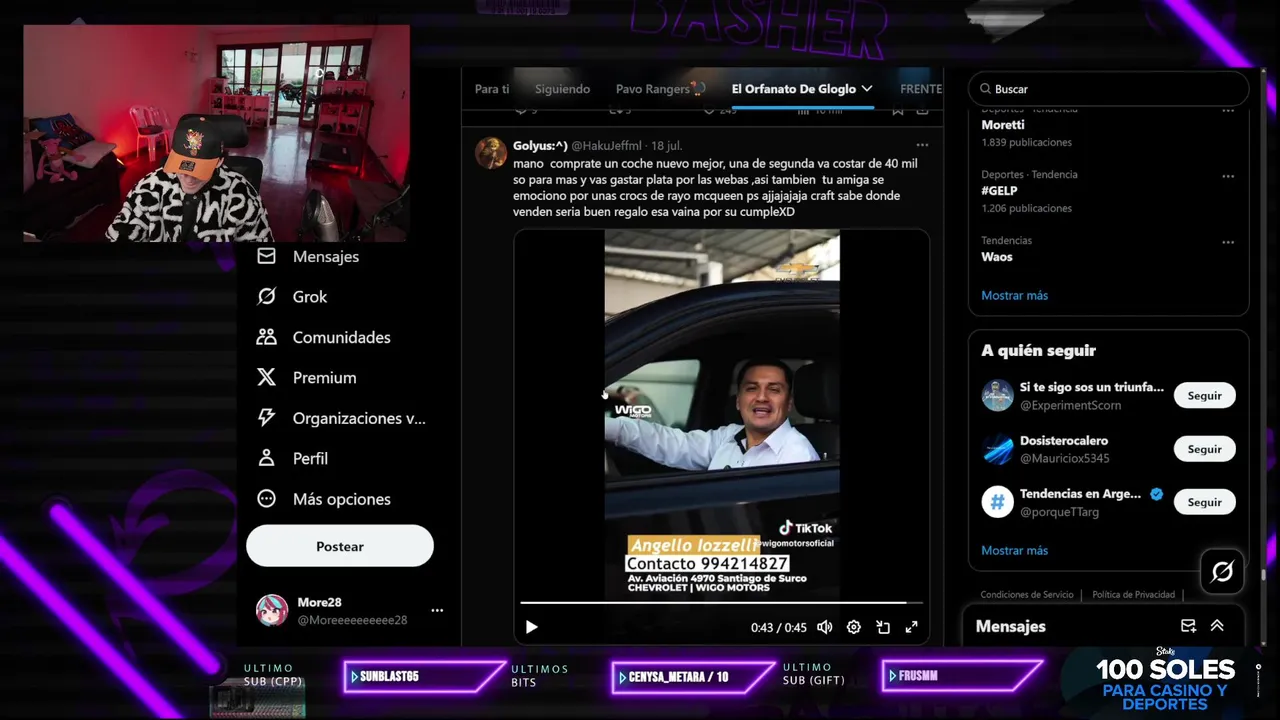This screenshot has width=1280, height=720.
Task: Click Mostrar más under trends
Action: (x=1014, y=295)
